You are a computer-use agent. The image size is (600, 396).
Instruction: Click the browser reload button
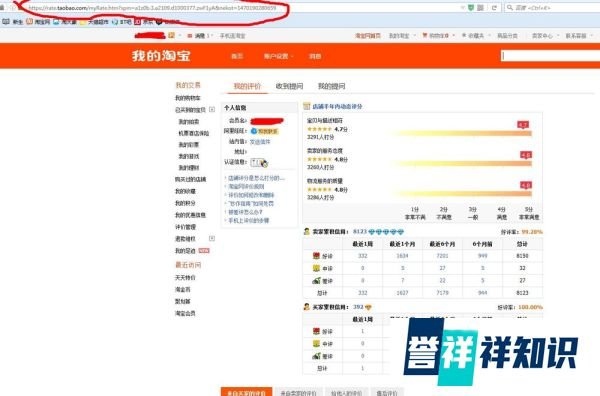tap(494, 7)
